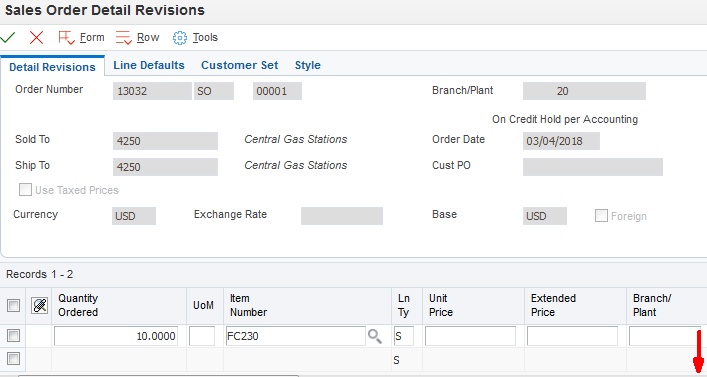Viewport: 707px width, 377px height.
Task: Click the UoM input field
Action: tap(202, 336)
